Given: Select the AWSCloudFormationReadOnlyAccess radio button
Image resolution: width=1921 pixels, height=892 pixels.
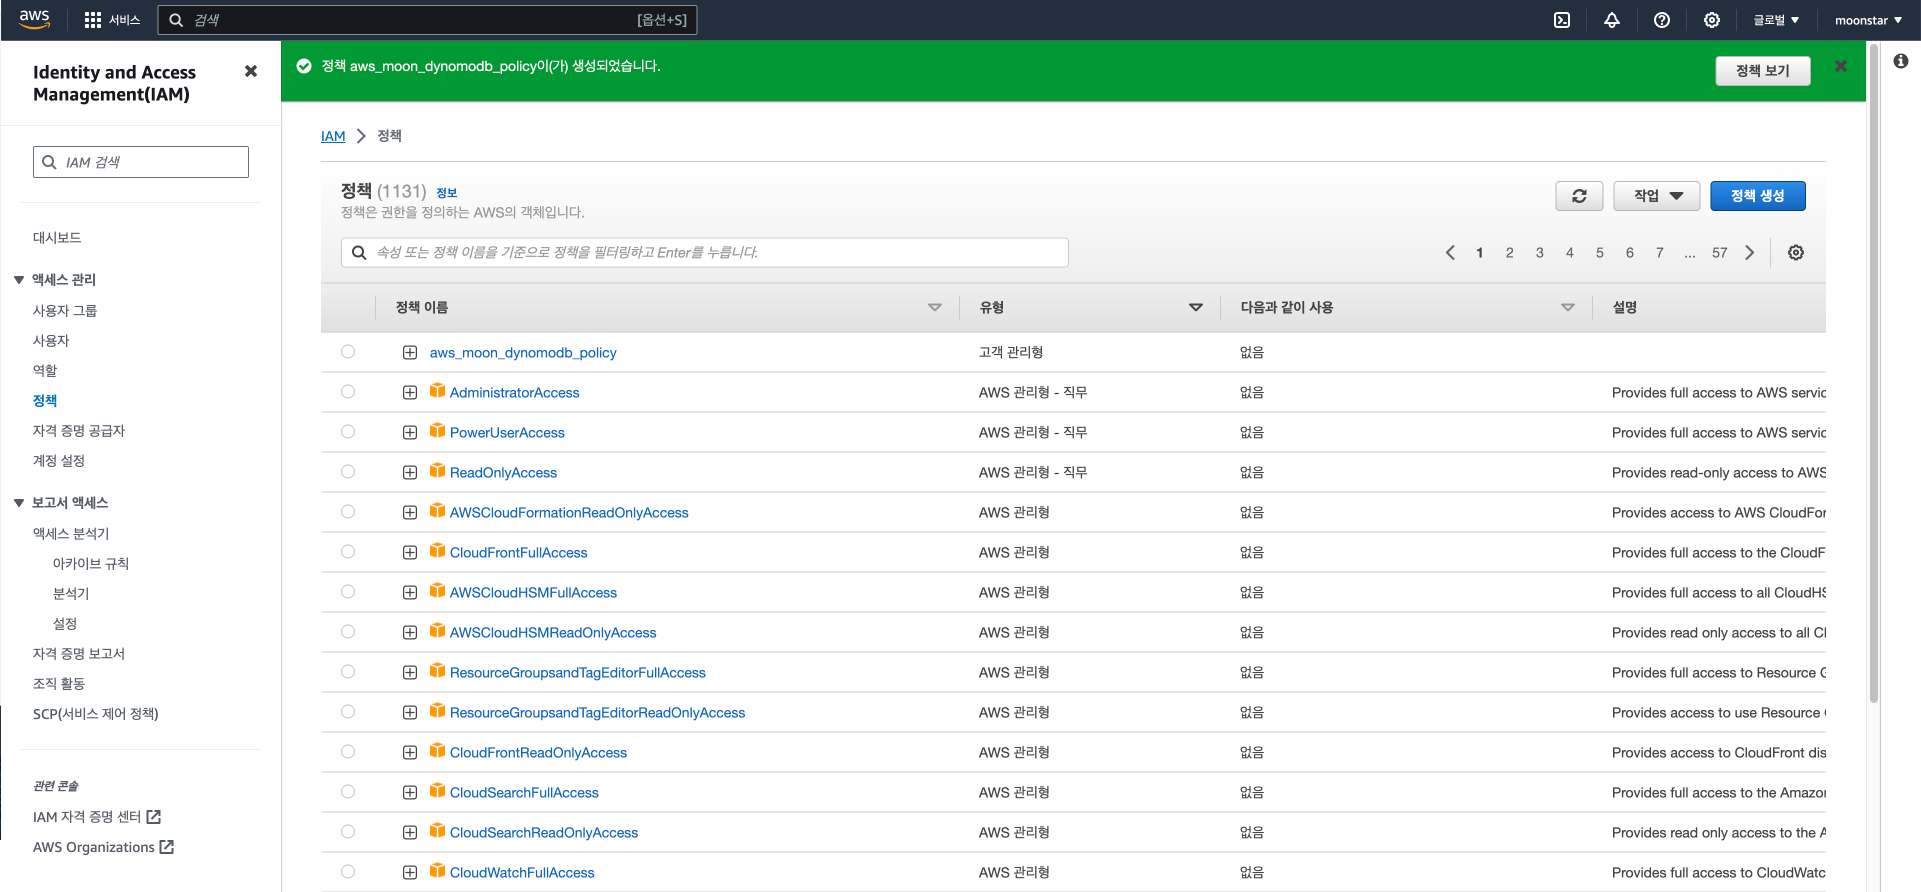Looking at the screenshot, I should point(348,512).
